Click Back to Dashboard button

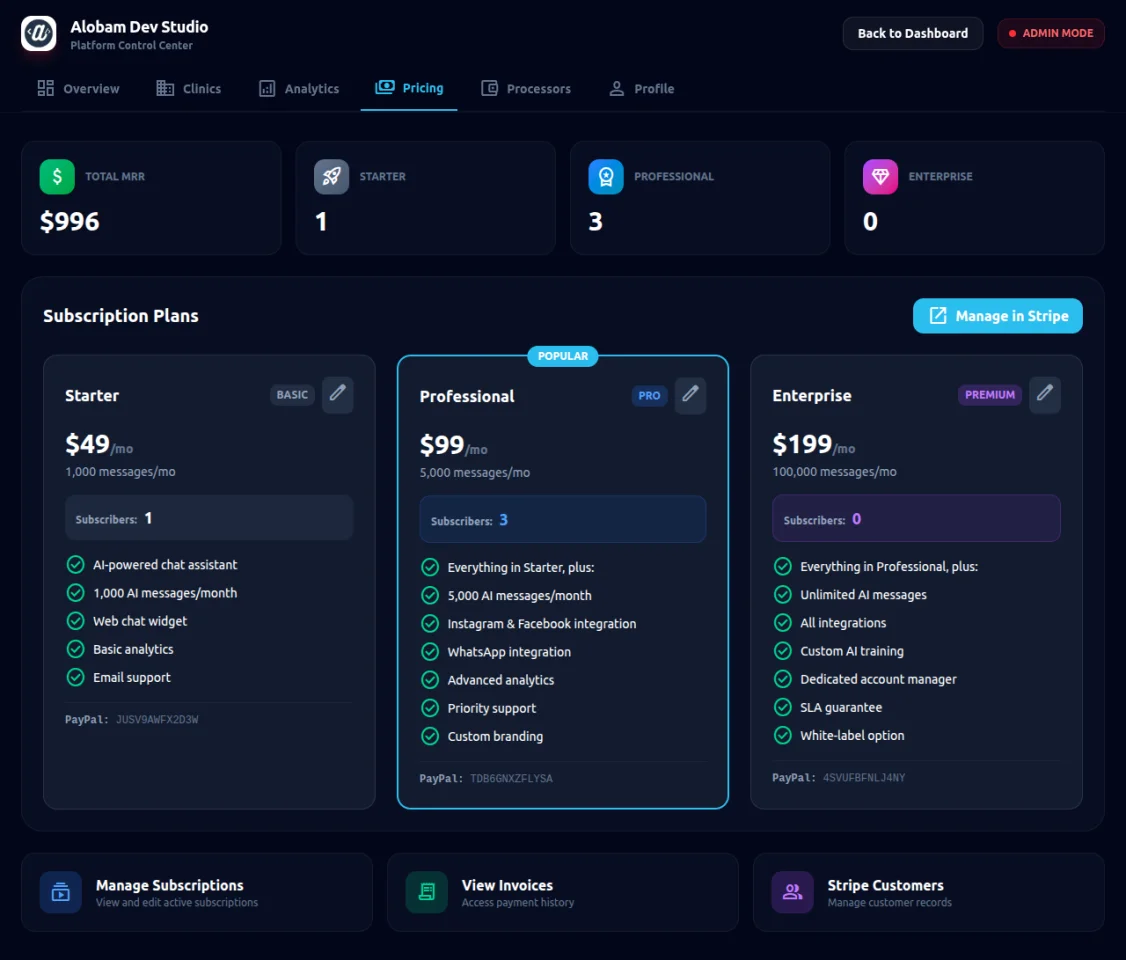point(913,33)
